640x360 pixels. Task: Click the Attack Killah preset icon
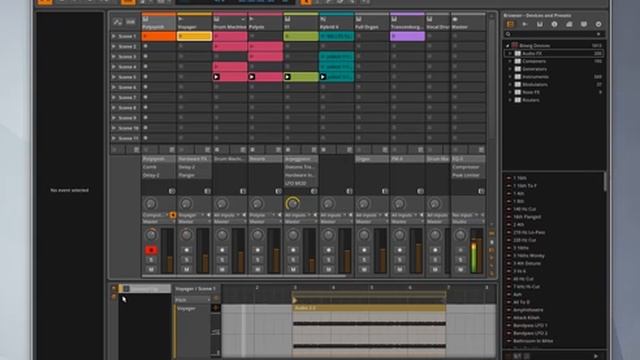tap(509, 318)
